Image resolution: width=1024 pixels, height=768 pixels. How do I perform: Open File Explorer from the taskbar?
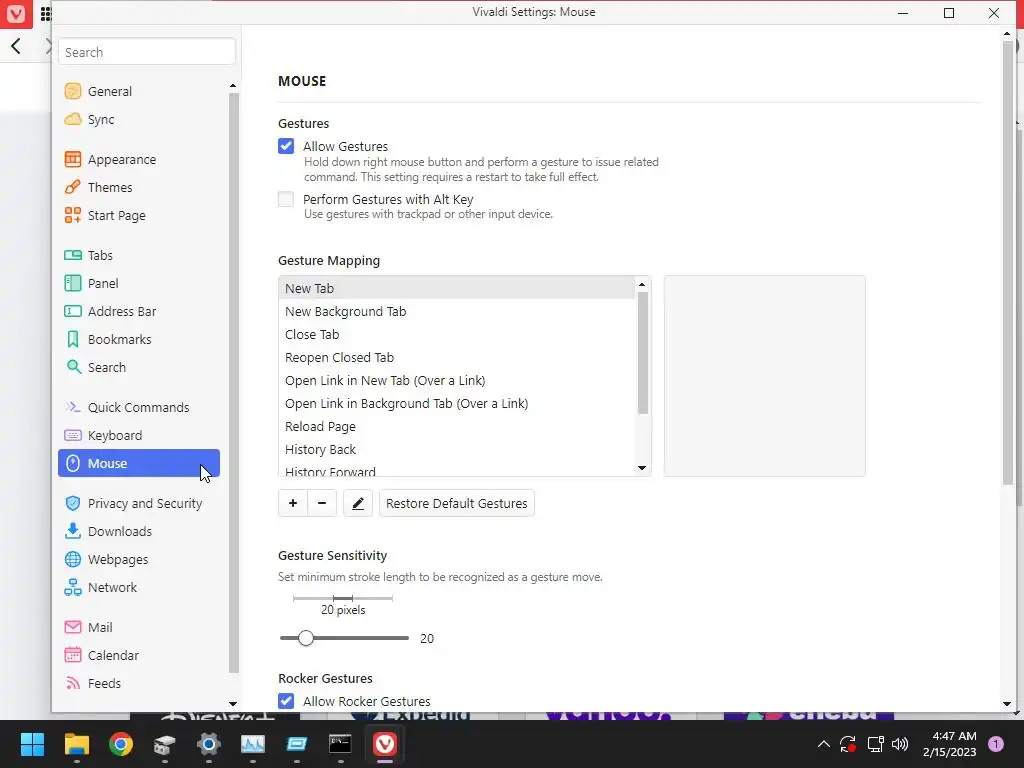click(76, 744)
